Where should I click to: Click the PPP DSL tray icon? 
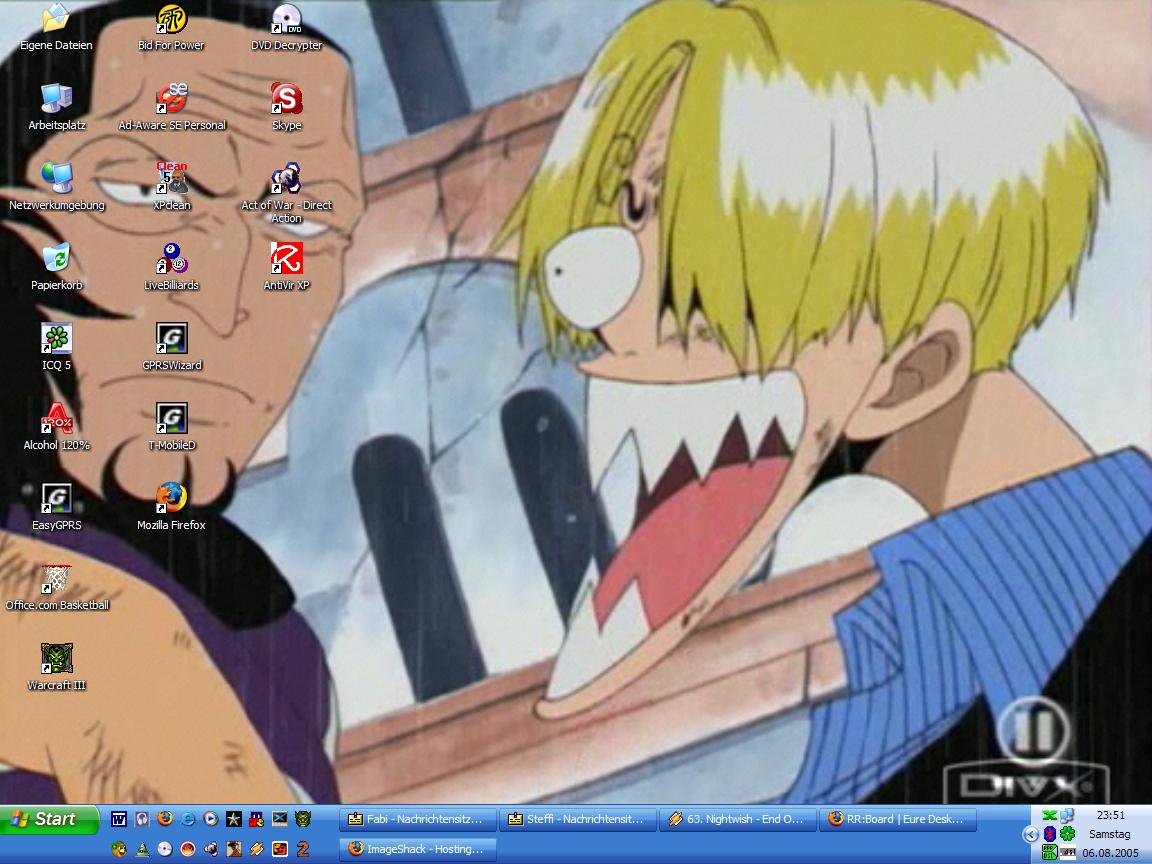coord(1050,852)
